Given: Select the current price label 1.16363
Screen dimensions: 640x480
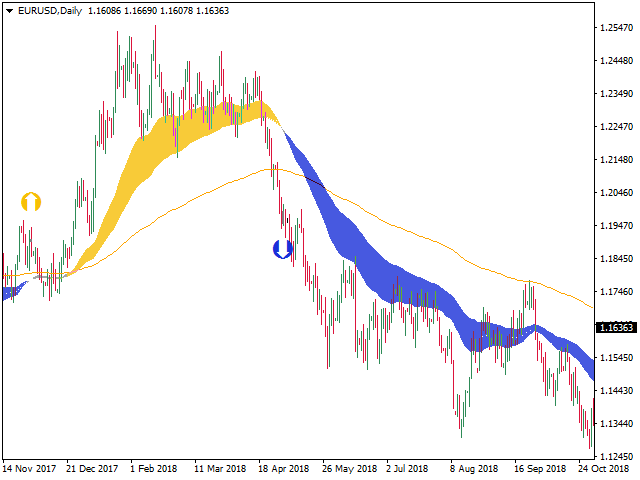Looking at the screenshot, I should click(616, 327).
